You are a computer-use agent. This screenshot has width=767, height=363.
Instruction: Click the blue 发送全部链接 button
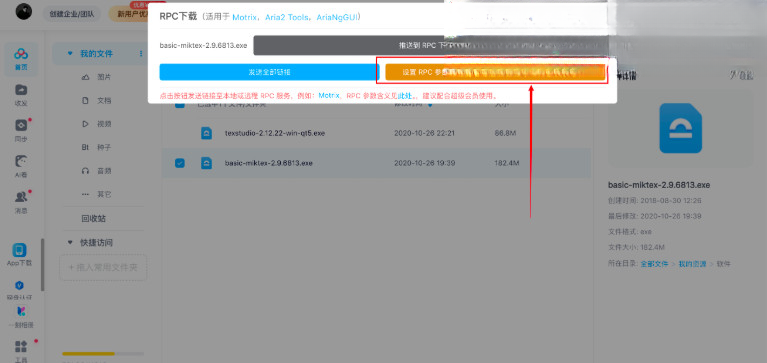coord(270,72)
